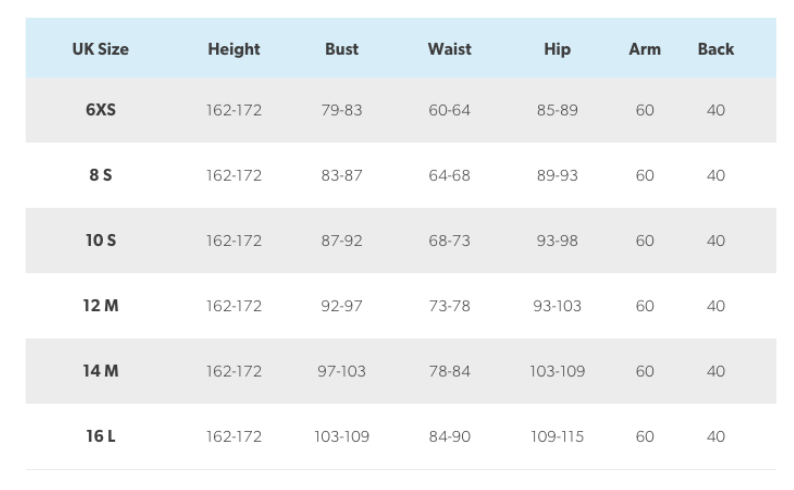Click the Back column header
794x490 pixels.
pyautogui.click(x=716, y=49)
